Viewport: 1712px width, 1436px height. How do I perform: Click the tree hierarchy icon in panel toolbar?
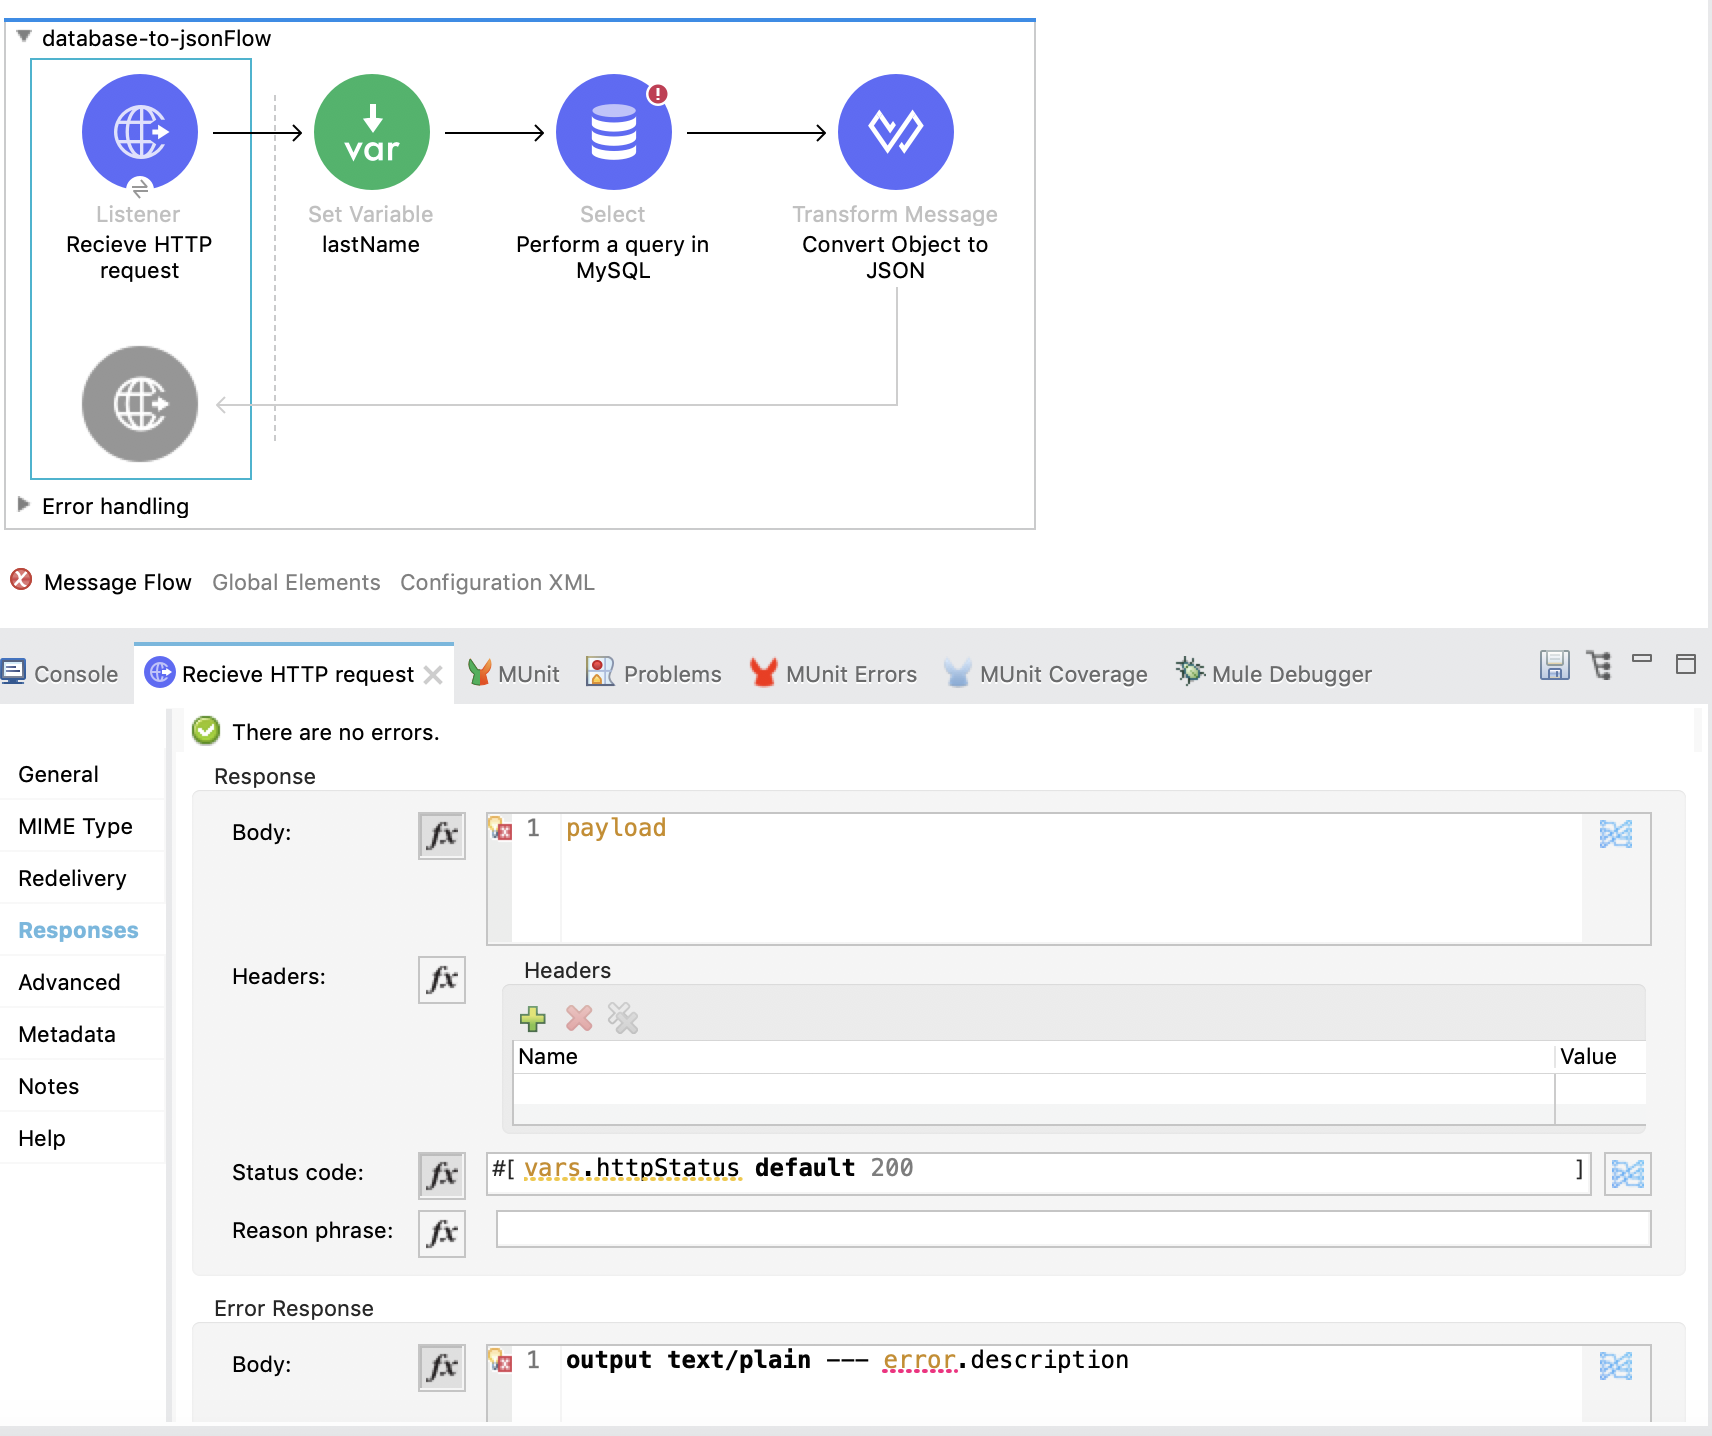[x=1600, y=666]
